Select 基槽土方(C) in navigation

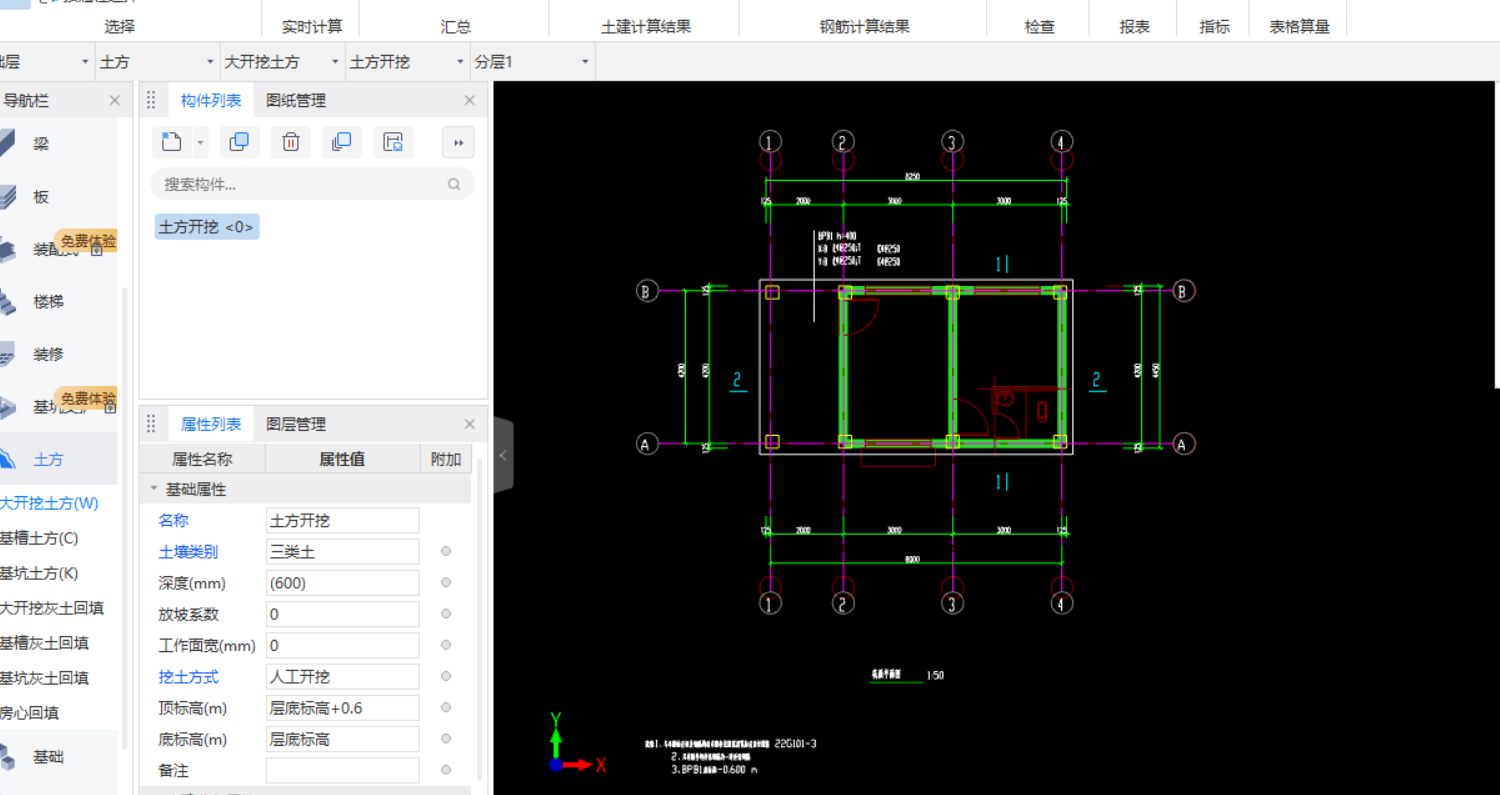click(39, 538)
